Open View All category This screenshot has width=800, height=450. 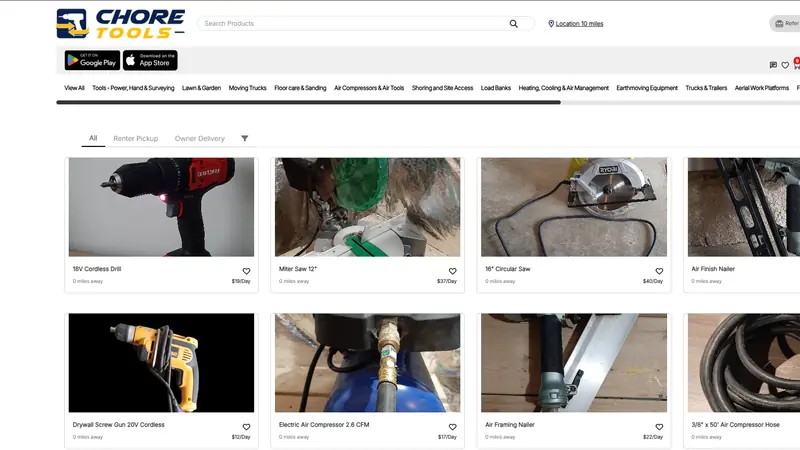[74, 88]
